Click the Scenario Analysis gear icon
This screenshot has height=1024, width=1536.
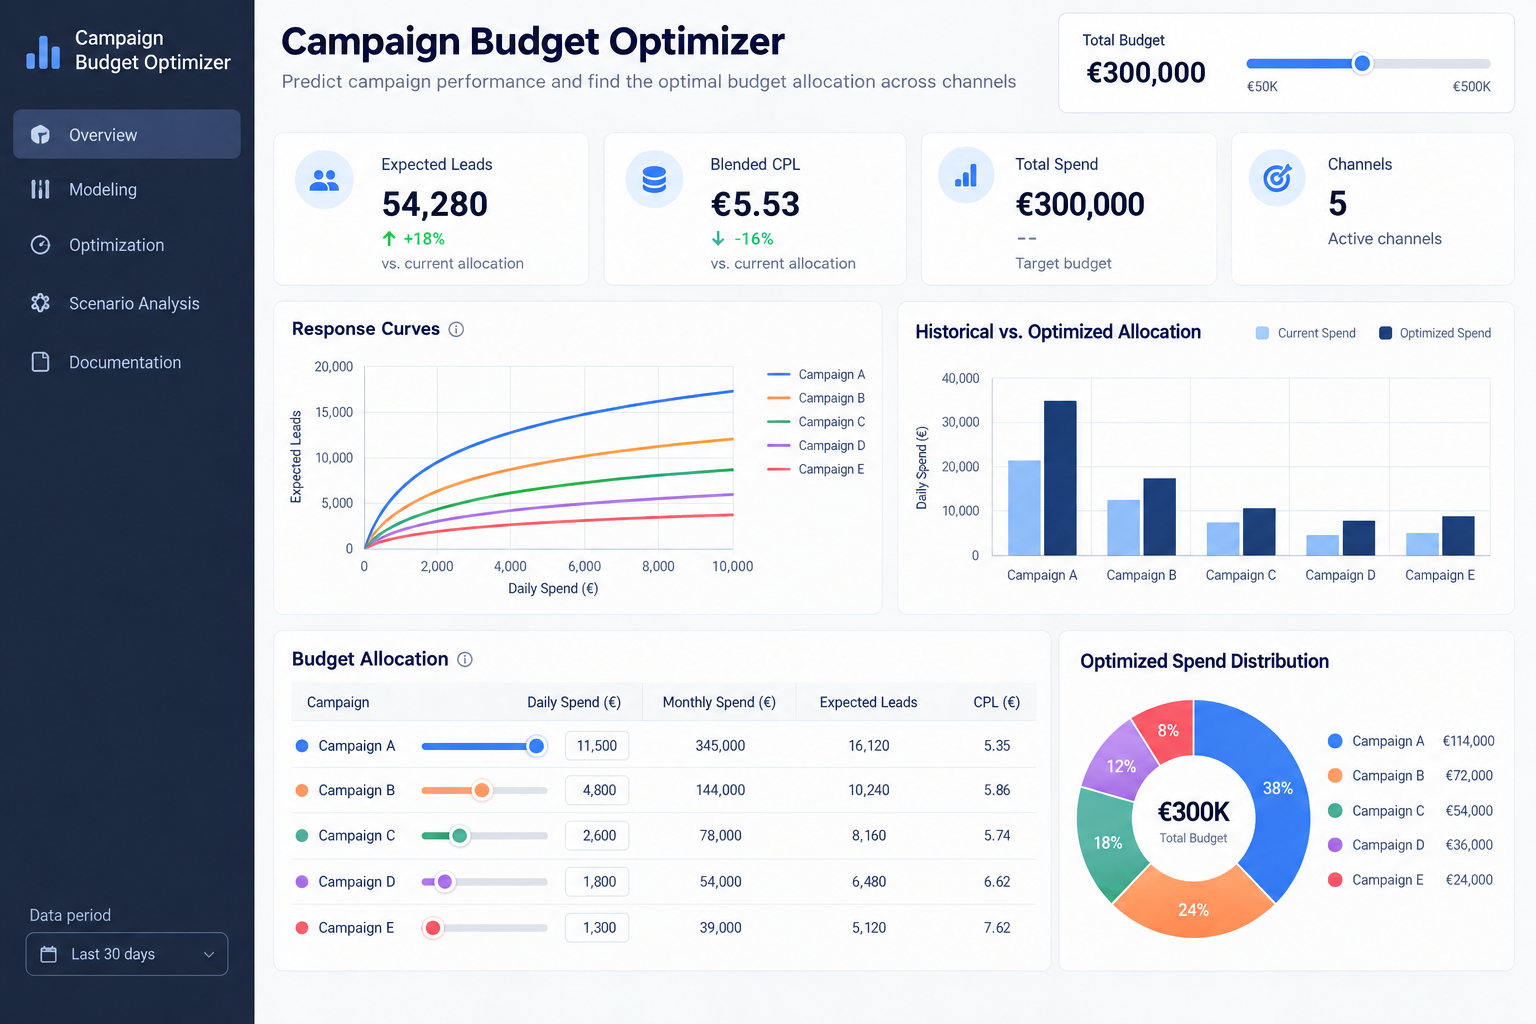click(x=40, y=303)
